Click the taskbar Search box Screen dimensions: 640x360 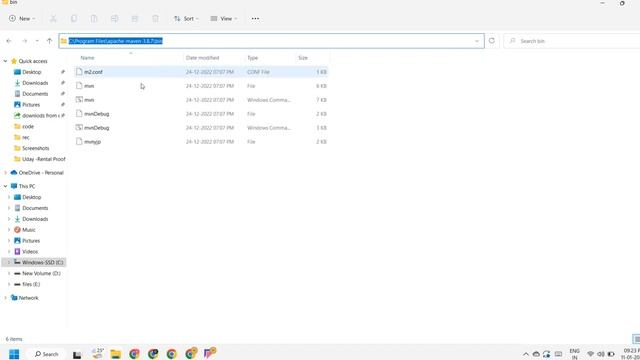47,354
